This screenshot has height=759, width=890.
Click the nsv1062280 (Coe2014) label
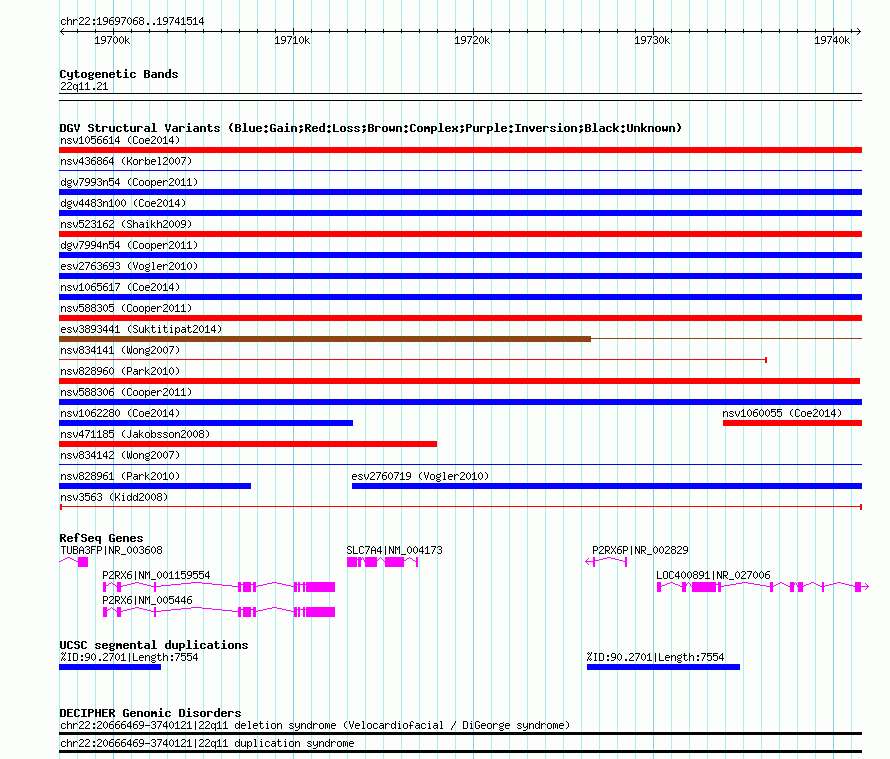120,413
